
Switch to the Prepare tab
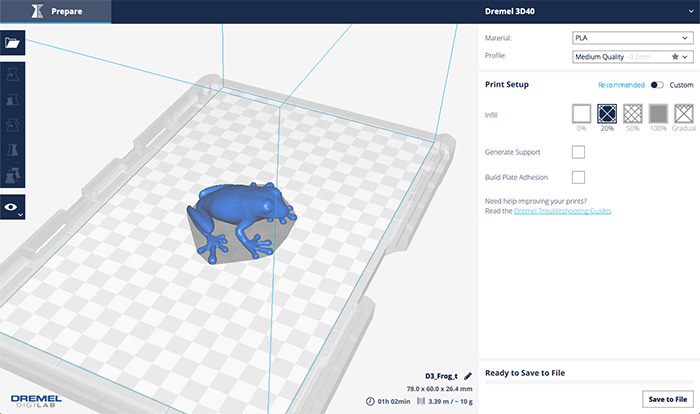[x=56, y=11]
